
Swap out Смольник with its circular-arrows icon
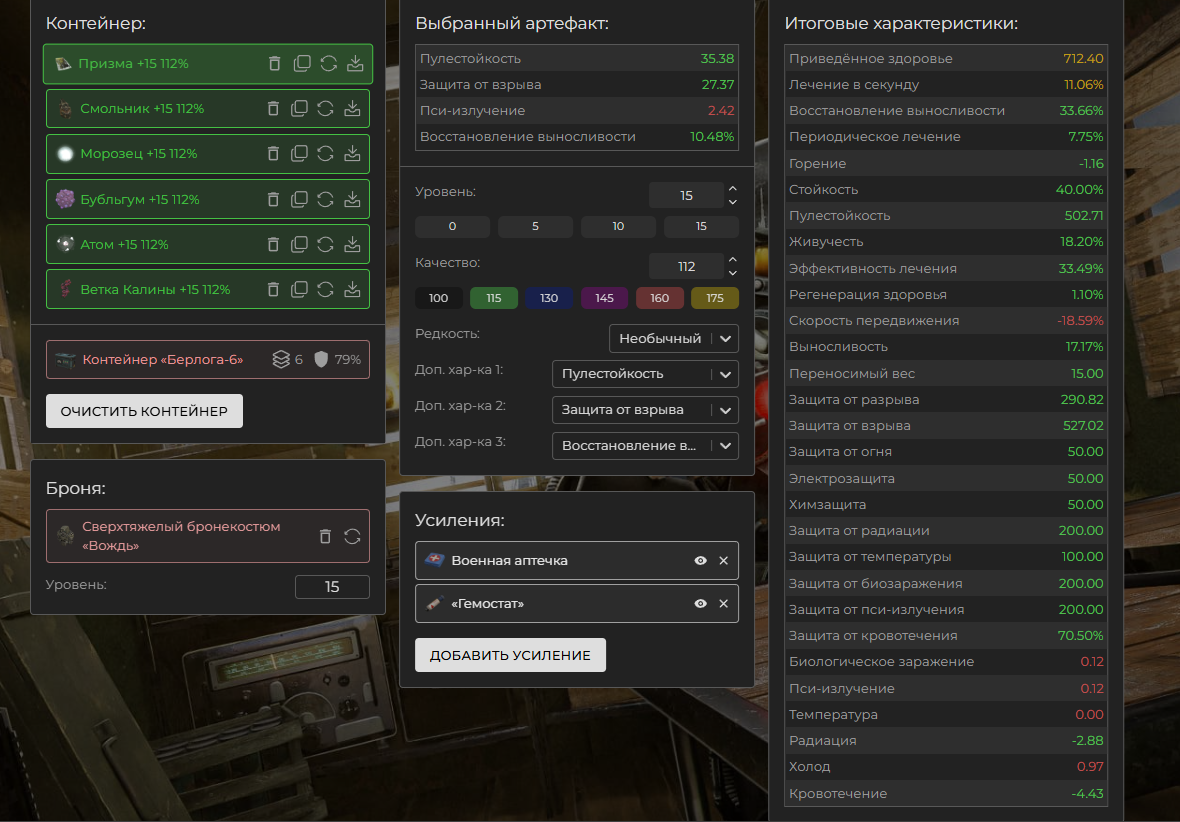[325, 108]
